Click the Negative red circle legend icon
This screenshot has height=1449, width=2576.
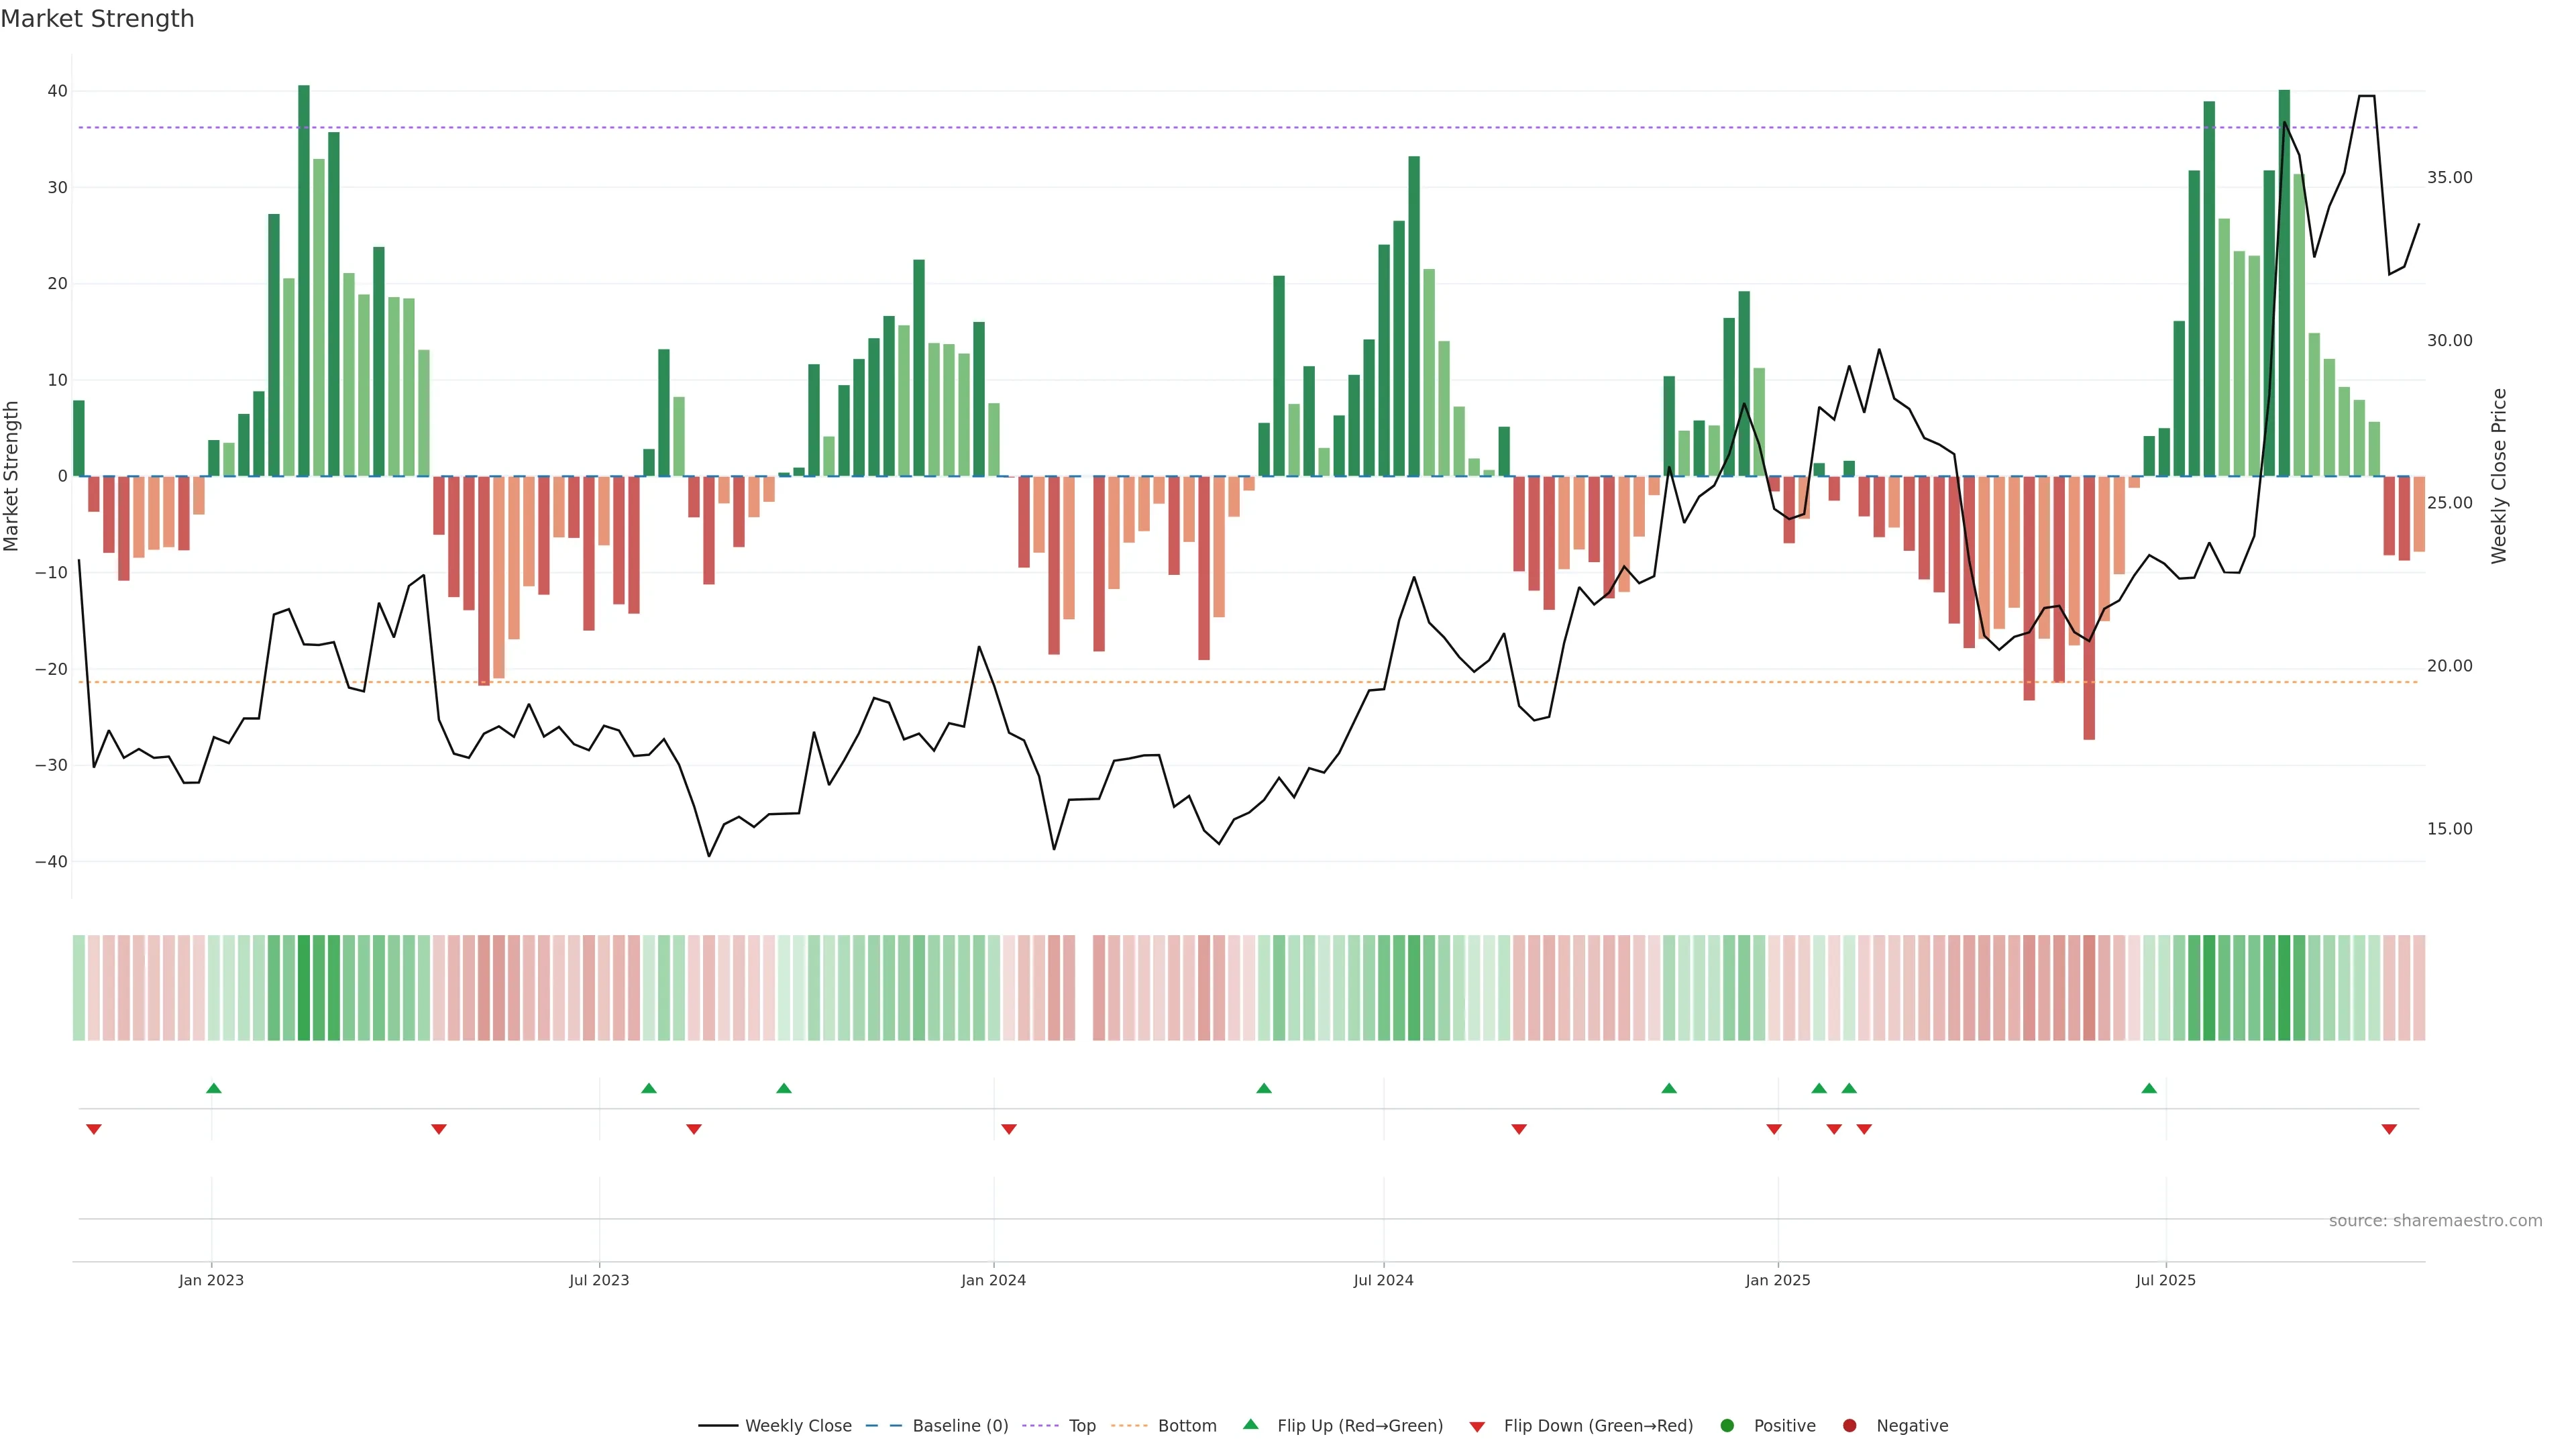click(1849, 1426)
